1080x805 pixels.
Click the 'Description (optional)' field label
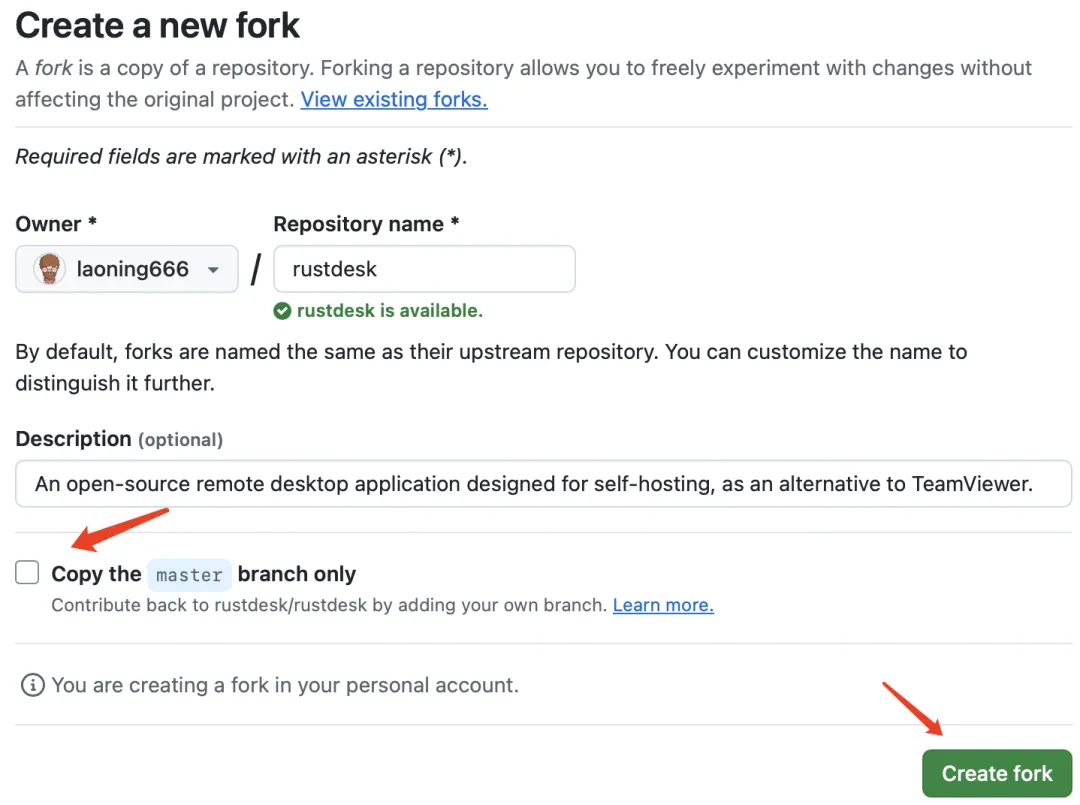tap(119, 439)
